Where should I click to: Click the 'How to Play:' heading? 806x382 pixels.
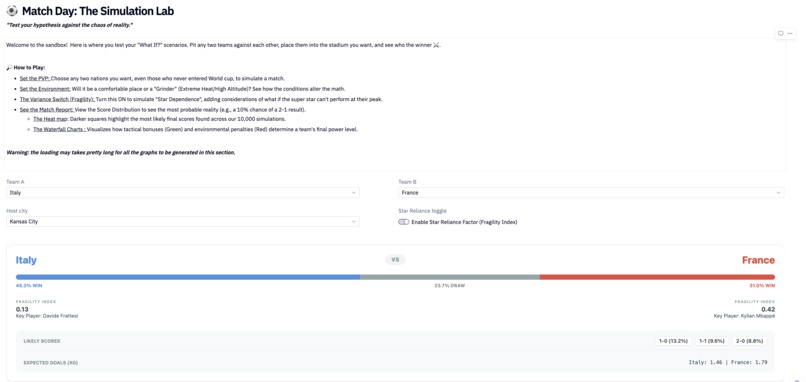point(29,67)
